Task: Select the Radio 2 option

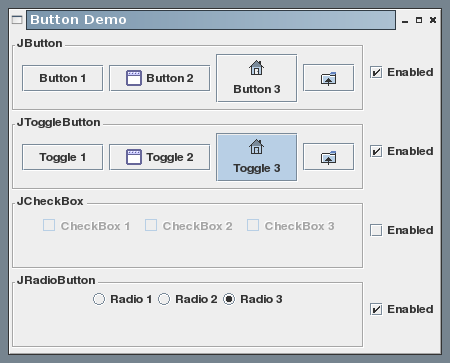Action: (x=164, y=299)
